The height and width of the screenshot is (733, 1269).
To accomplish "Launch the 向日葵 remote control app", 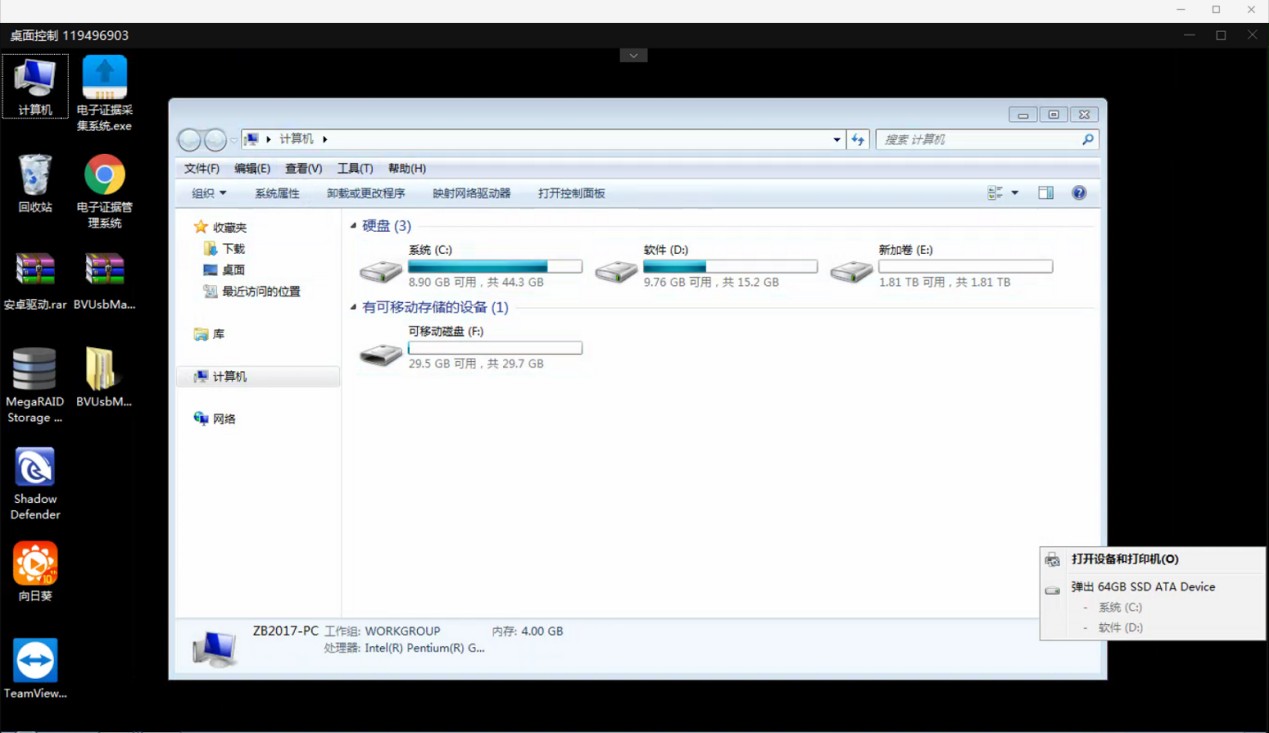I will pos(35,565).
